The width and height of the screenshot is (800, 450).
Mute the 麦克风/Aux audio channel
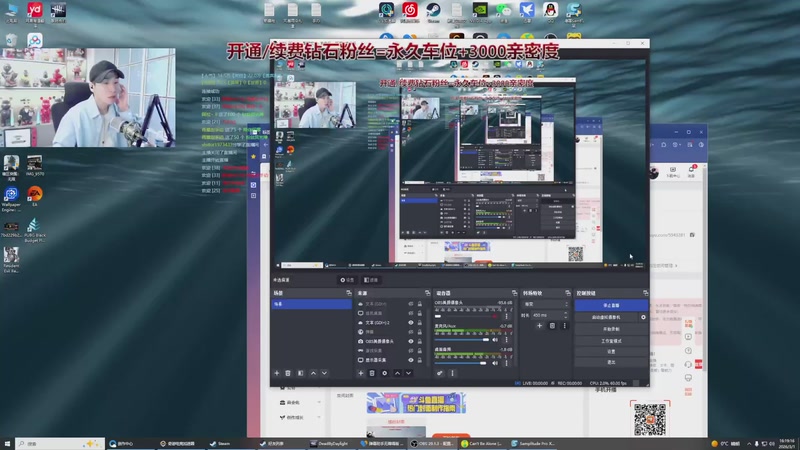click(x=495, y=340)
